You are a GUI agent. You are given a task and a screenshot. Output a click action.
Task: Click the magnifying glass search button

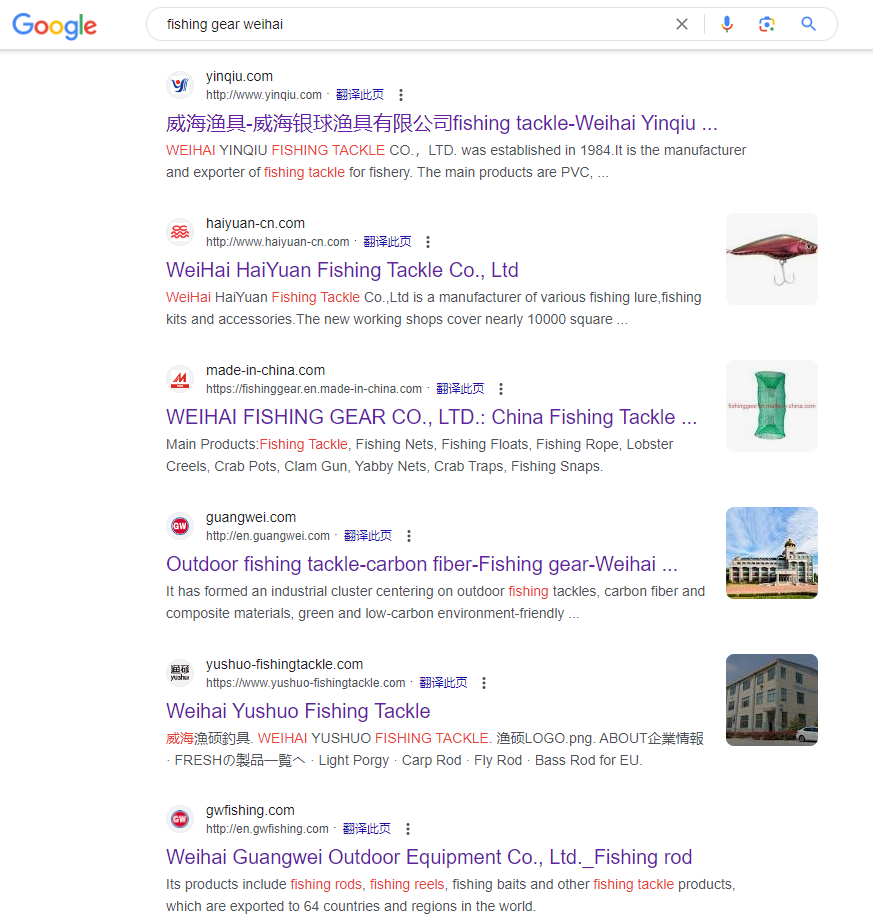[808, 24]
